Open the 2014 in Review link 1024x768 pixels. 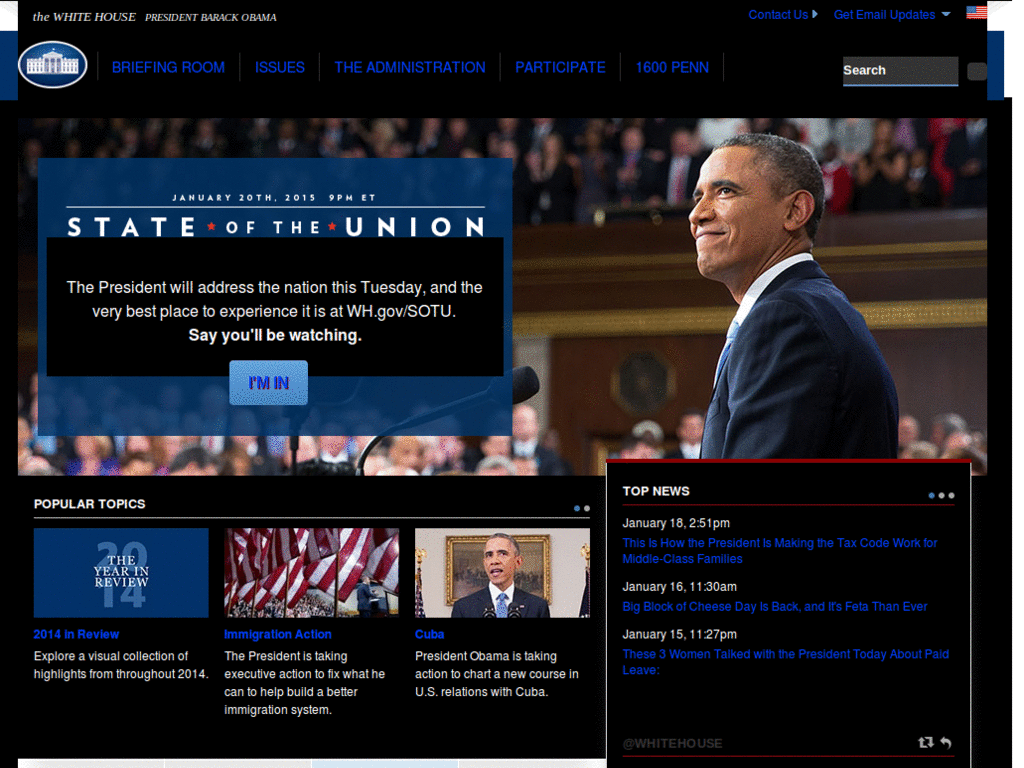[x=76, y=634]
